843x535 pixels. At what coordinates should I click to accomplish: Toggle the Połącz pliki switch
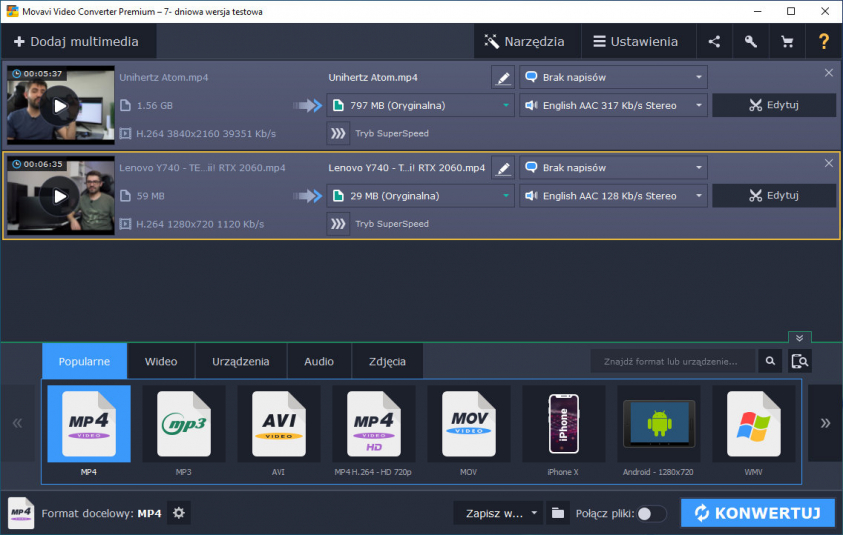[651, 514]
